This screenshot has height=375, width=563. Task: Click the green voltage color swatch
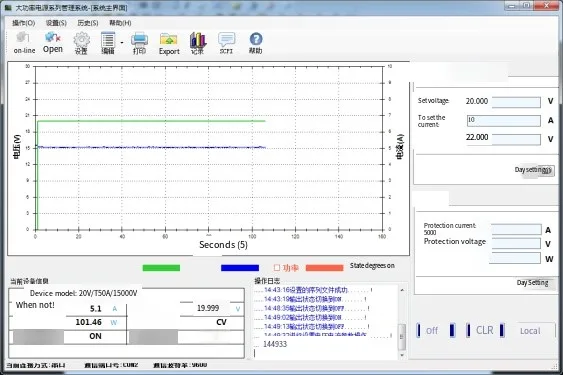click(161, 268)
